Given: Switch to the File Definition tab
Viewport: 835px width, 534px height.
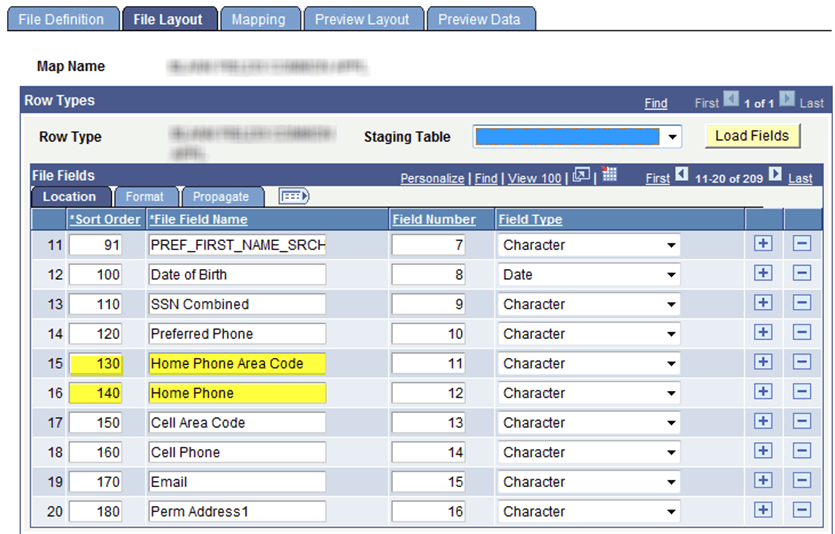Looking at the screenshot, I should click(63, 19).
